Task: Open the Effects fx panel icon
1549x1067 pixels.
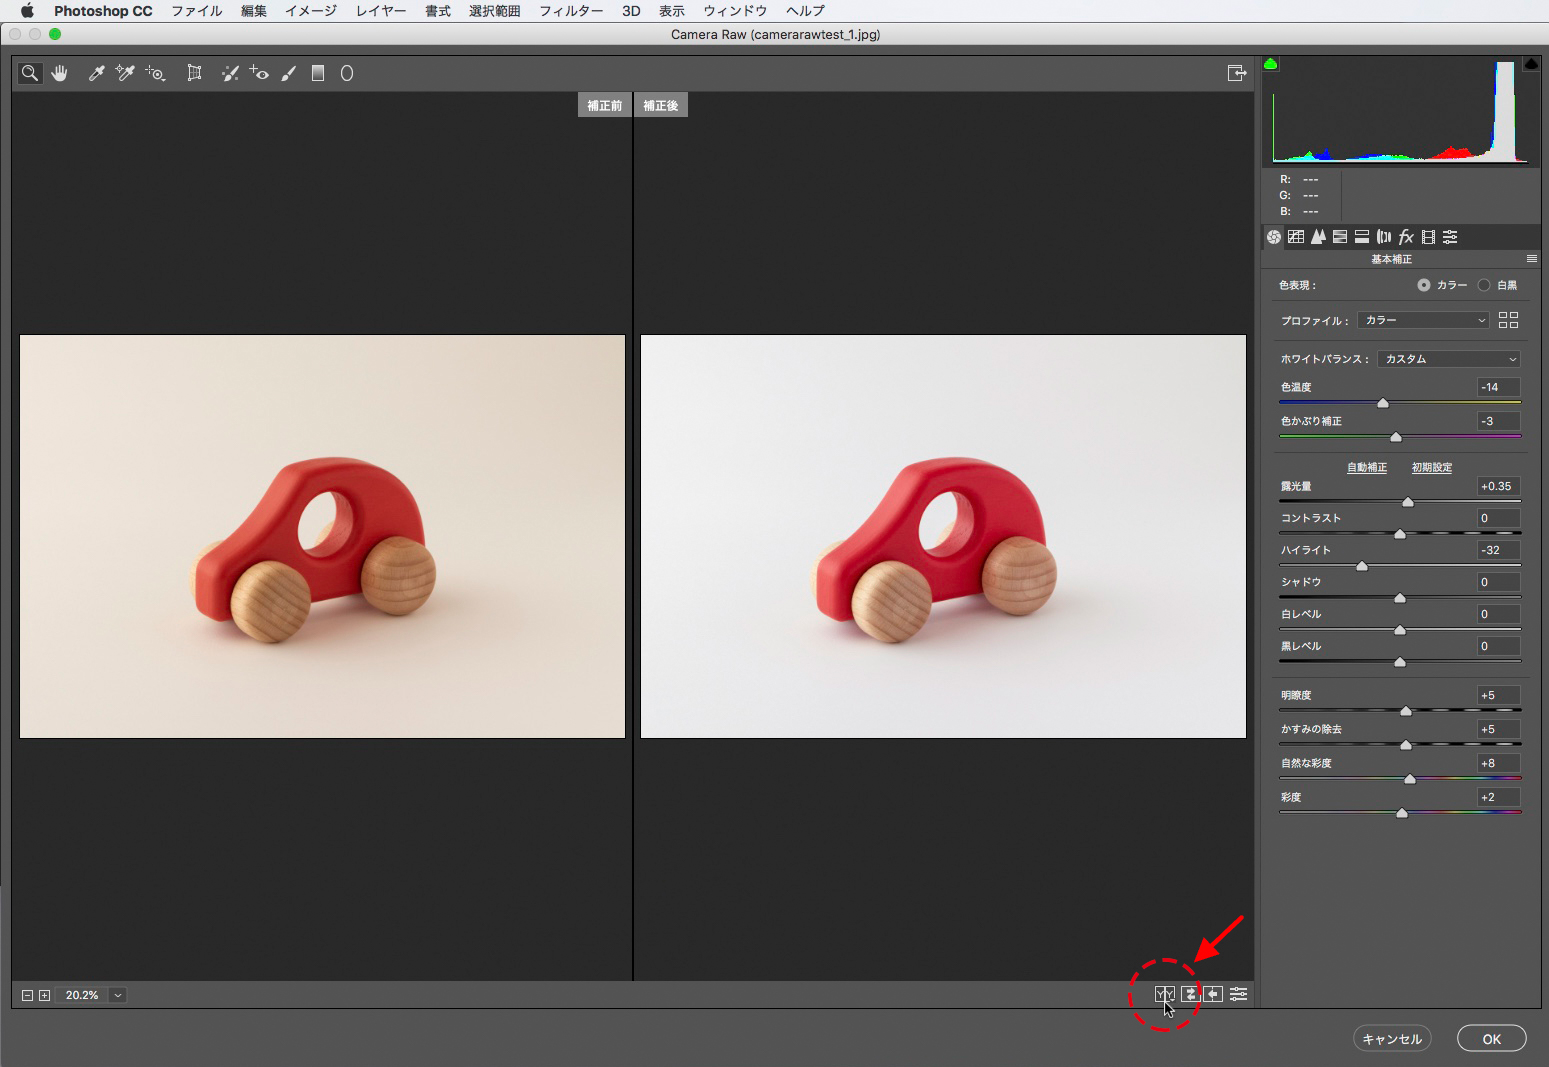Action: [1406, 237]
